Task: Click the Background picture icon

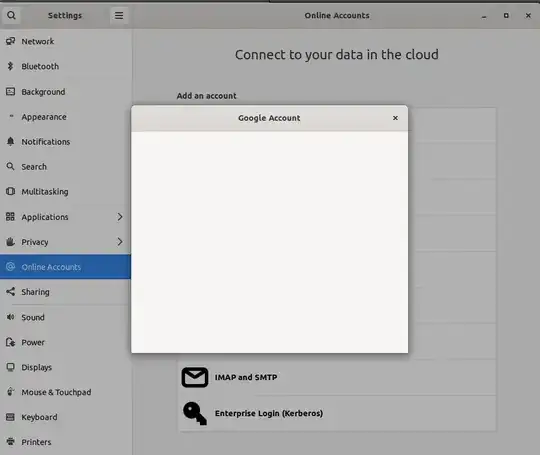Action: [10, 92]
